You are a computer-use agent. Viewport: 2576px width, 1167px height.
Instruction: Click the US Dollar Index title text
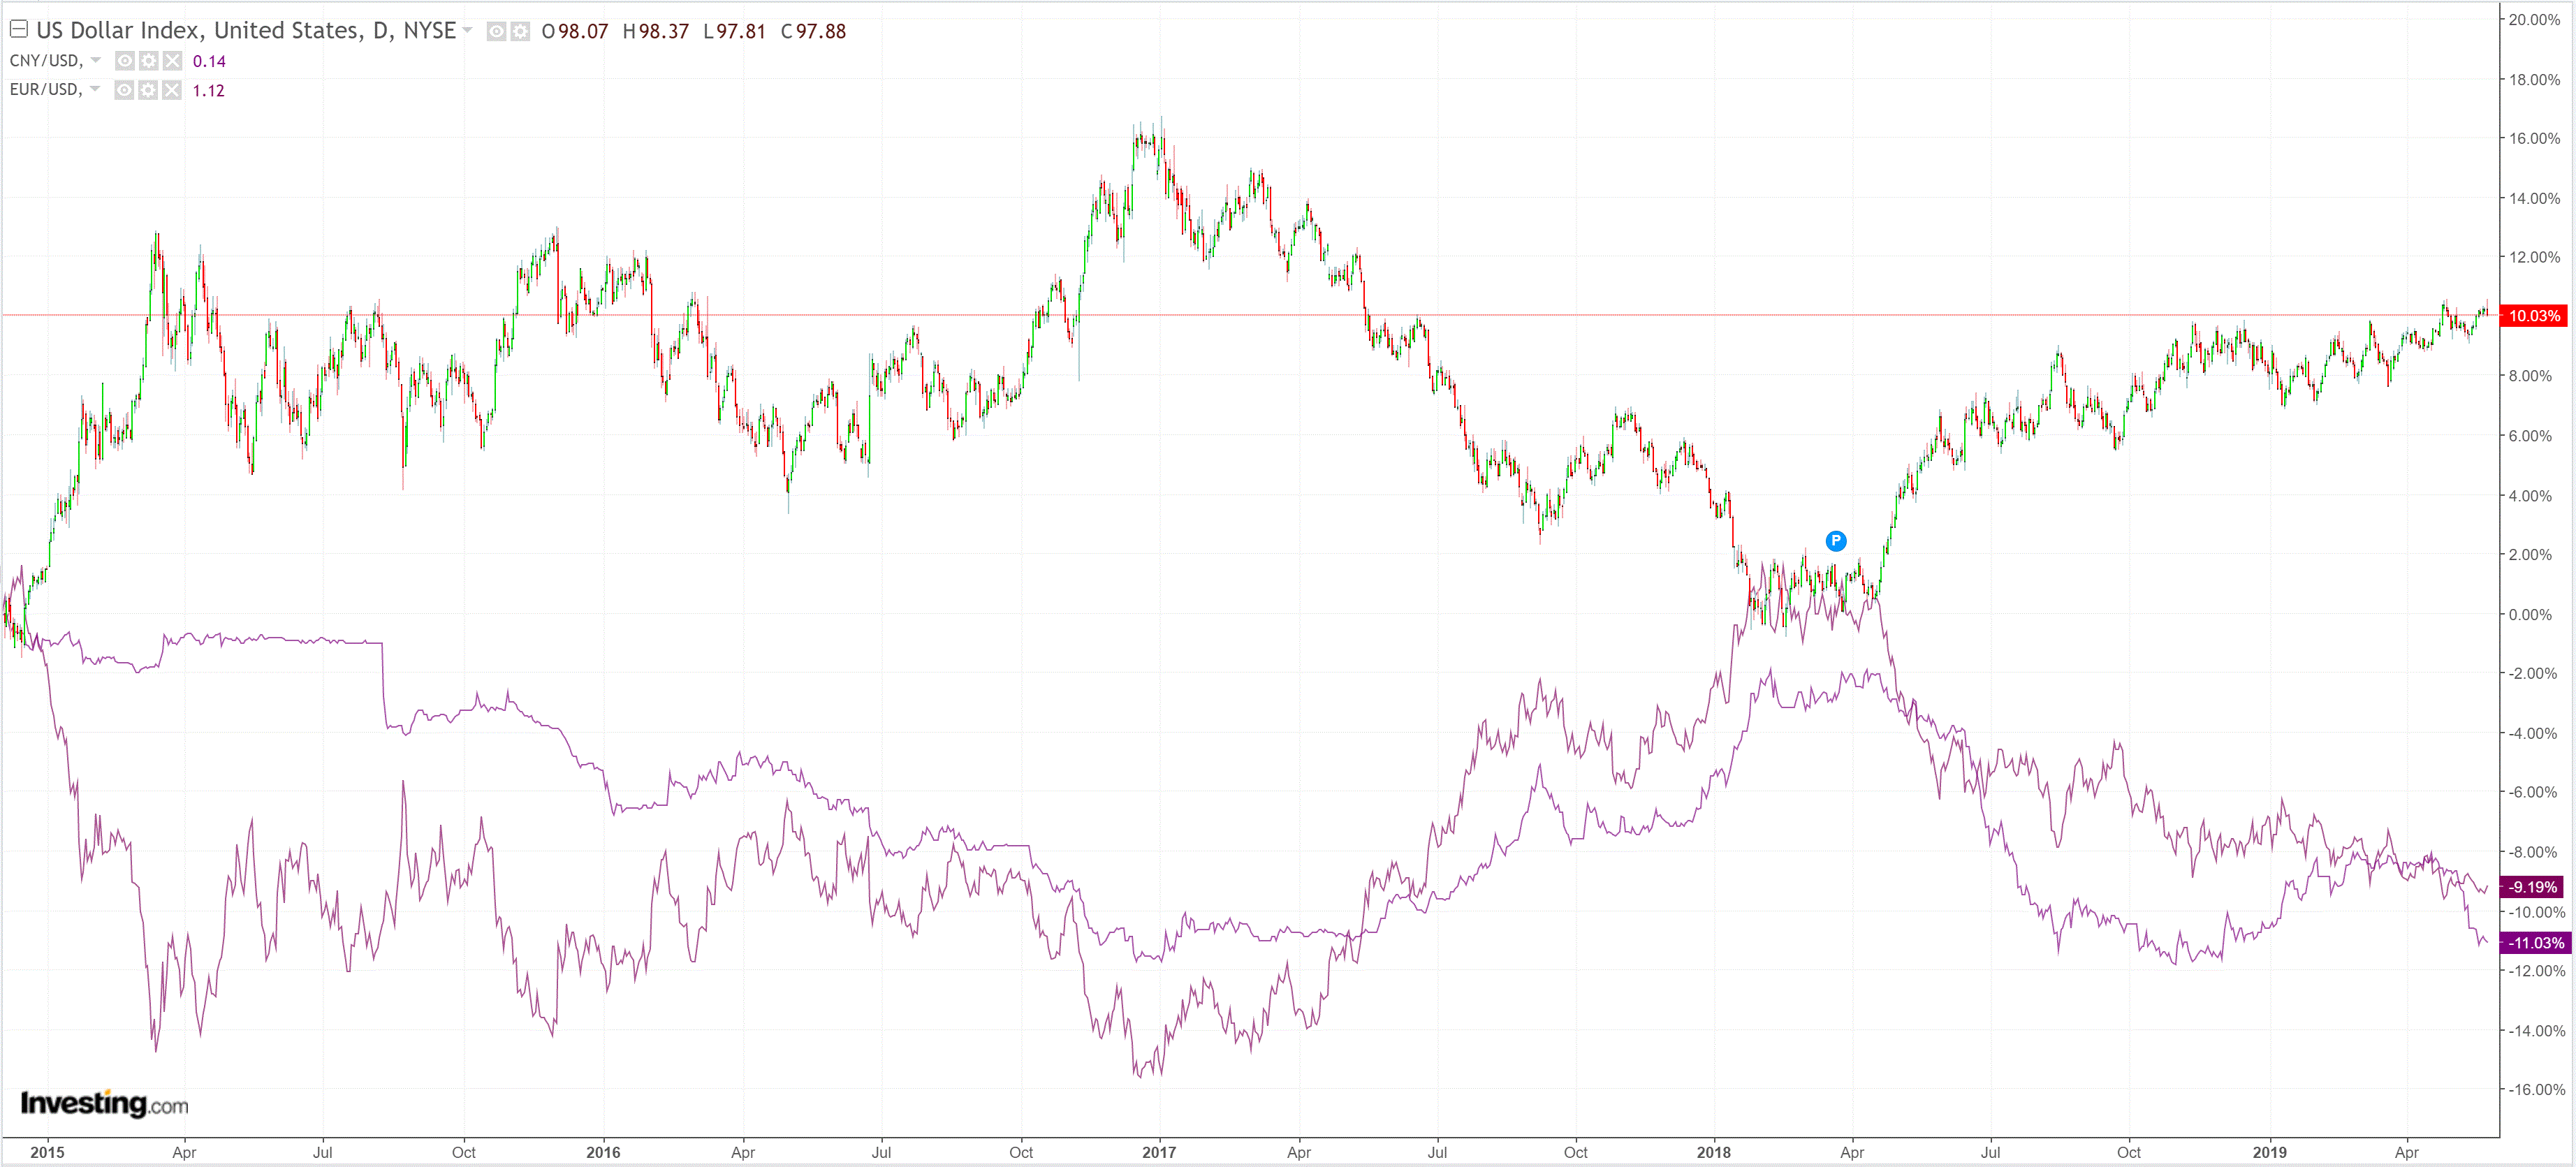[246, 31]
